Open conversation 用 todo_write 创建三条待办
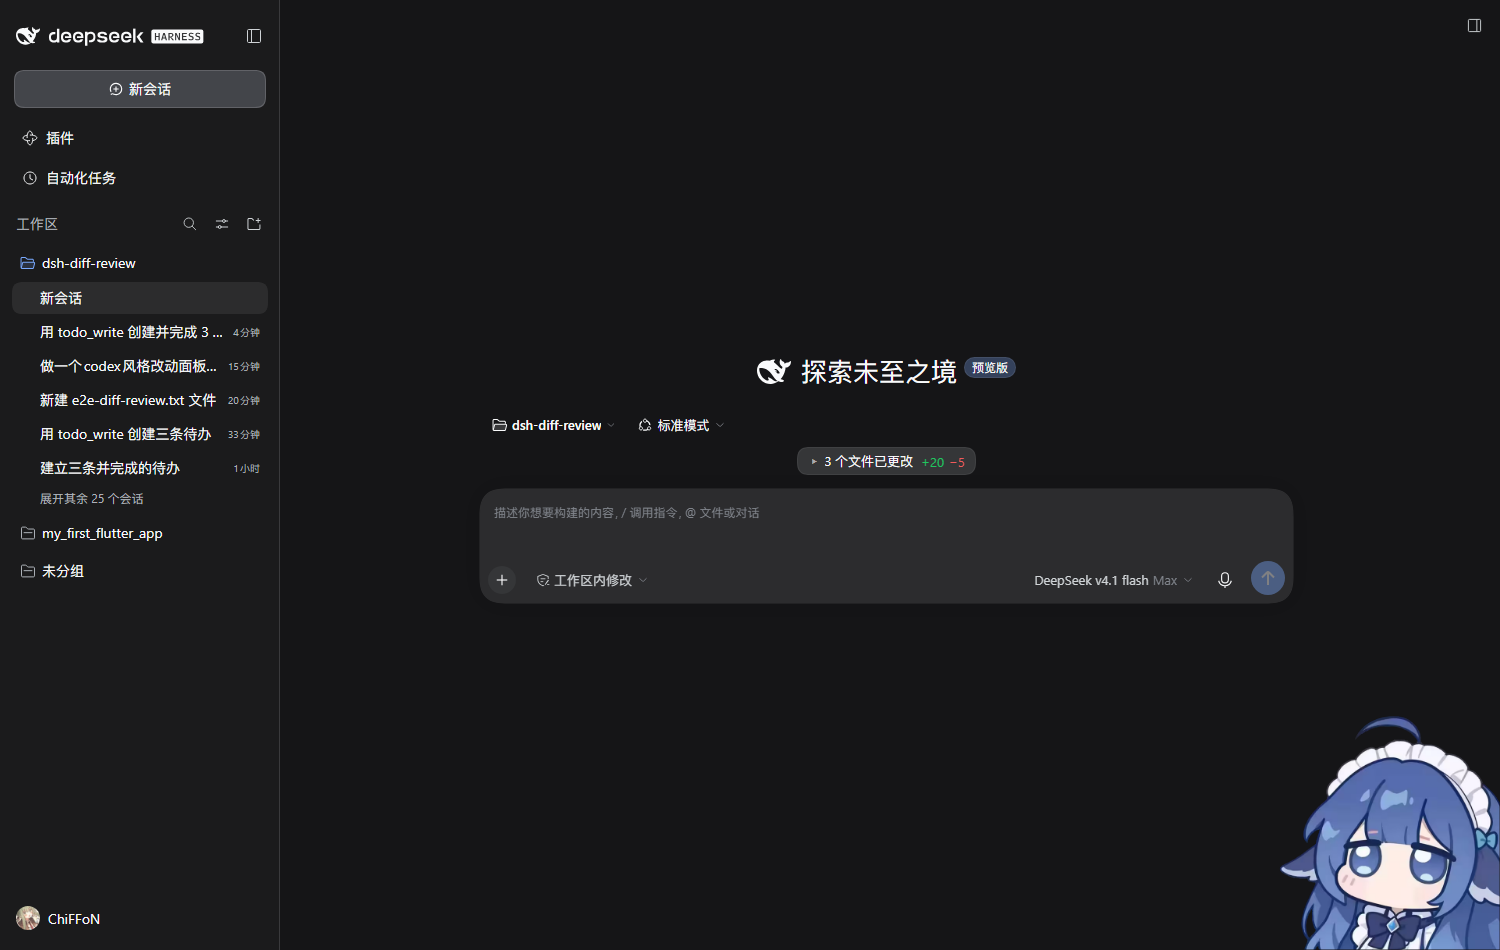Image resolution: width=1500 pixels, height=950 pixels. point(140,434)
